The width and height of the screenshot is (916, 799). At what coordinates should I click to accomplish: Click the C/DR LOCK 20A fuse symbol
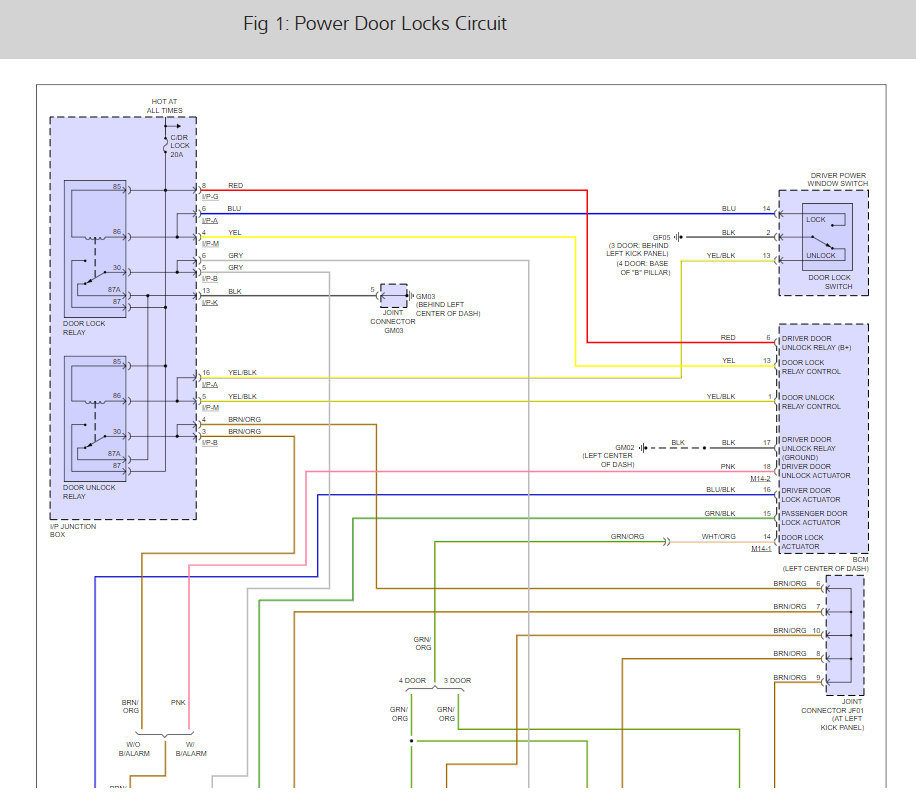pyautogui.click(x=165, y=144)
